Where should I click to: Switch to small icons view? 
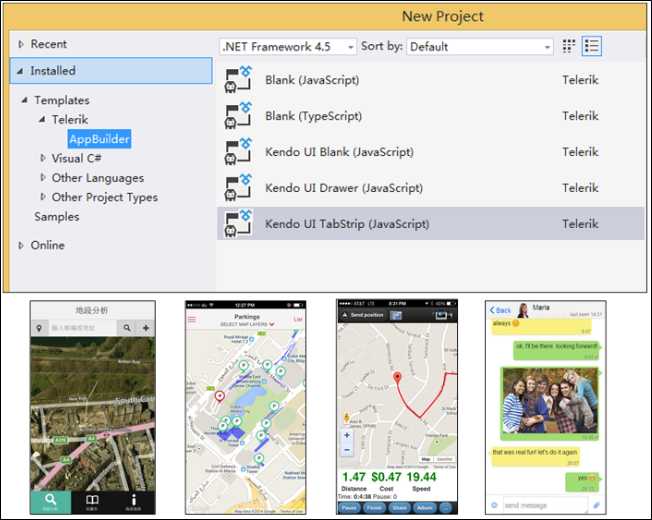point(568,46)
